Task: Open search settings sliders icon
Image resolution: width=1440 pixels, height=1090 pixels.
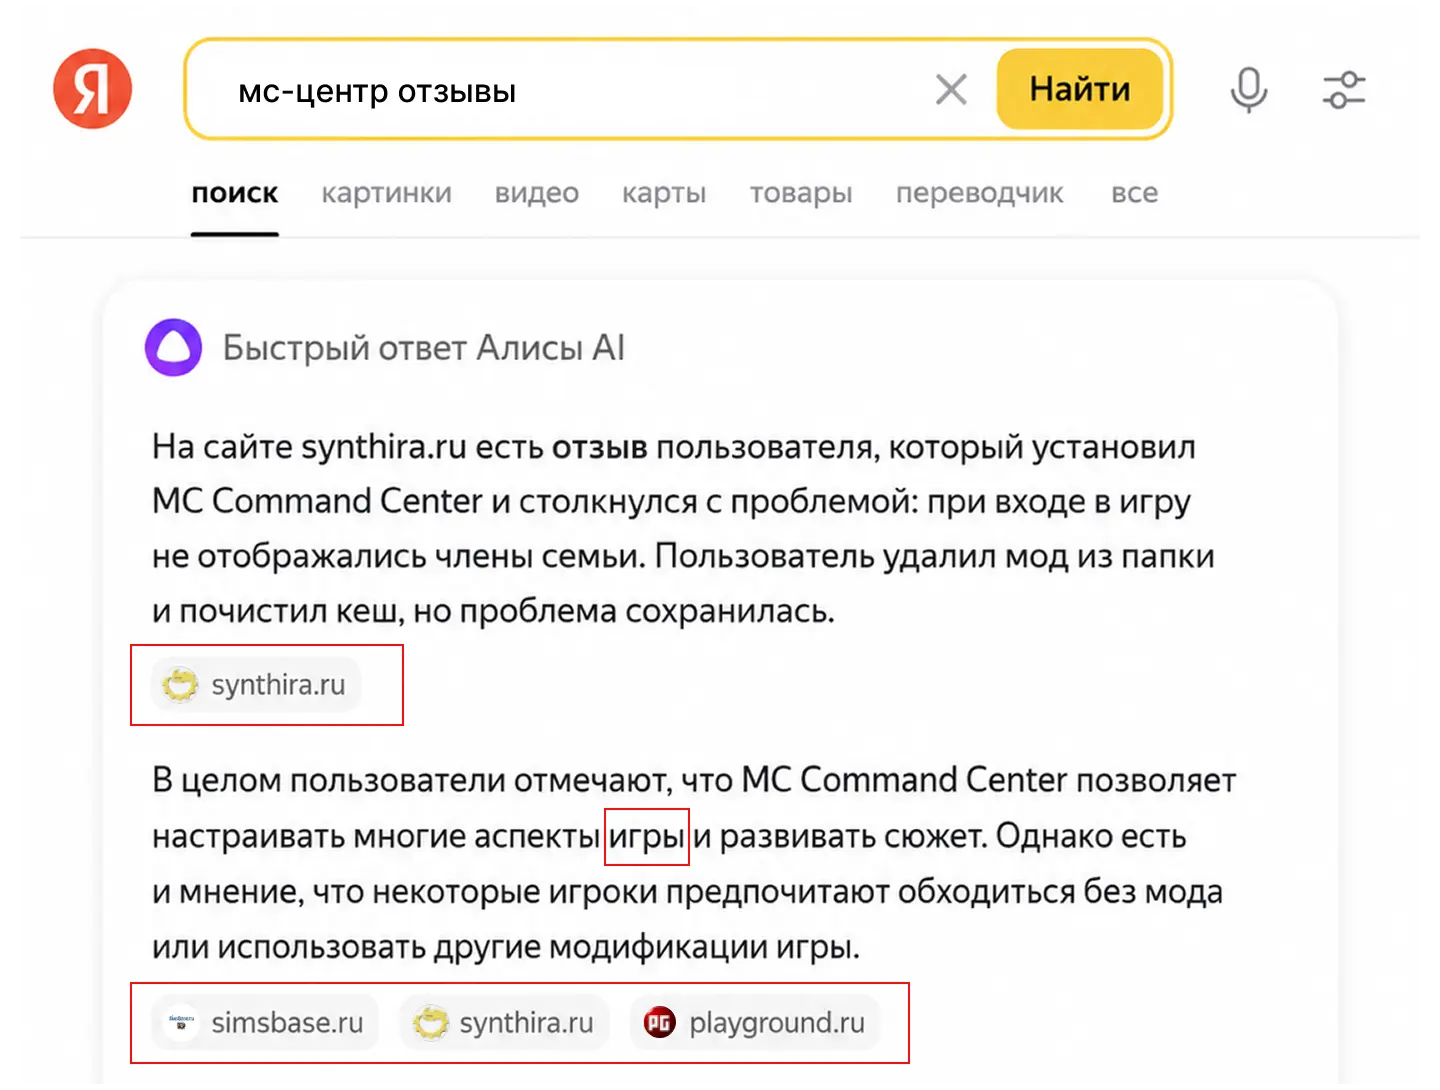Action: pos(1343,90)
